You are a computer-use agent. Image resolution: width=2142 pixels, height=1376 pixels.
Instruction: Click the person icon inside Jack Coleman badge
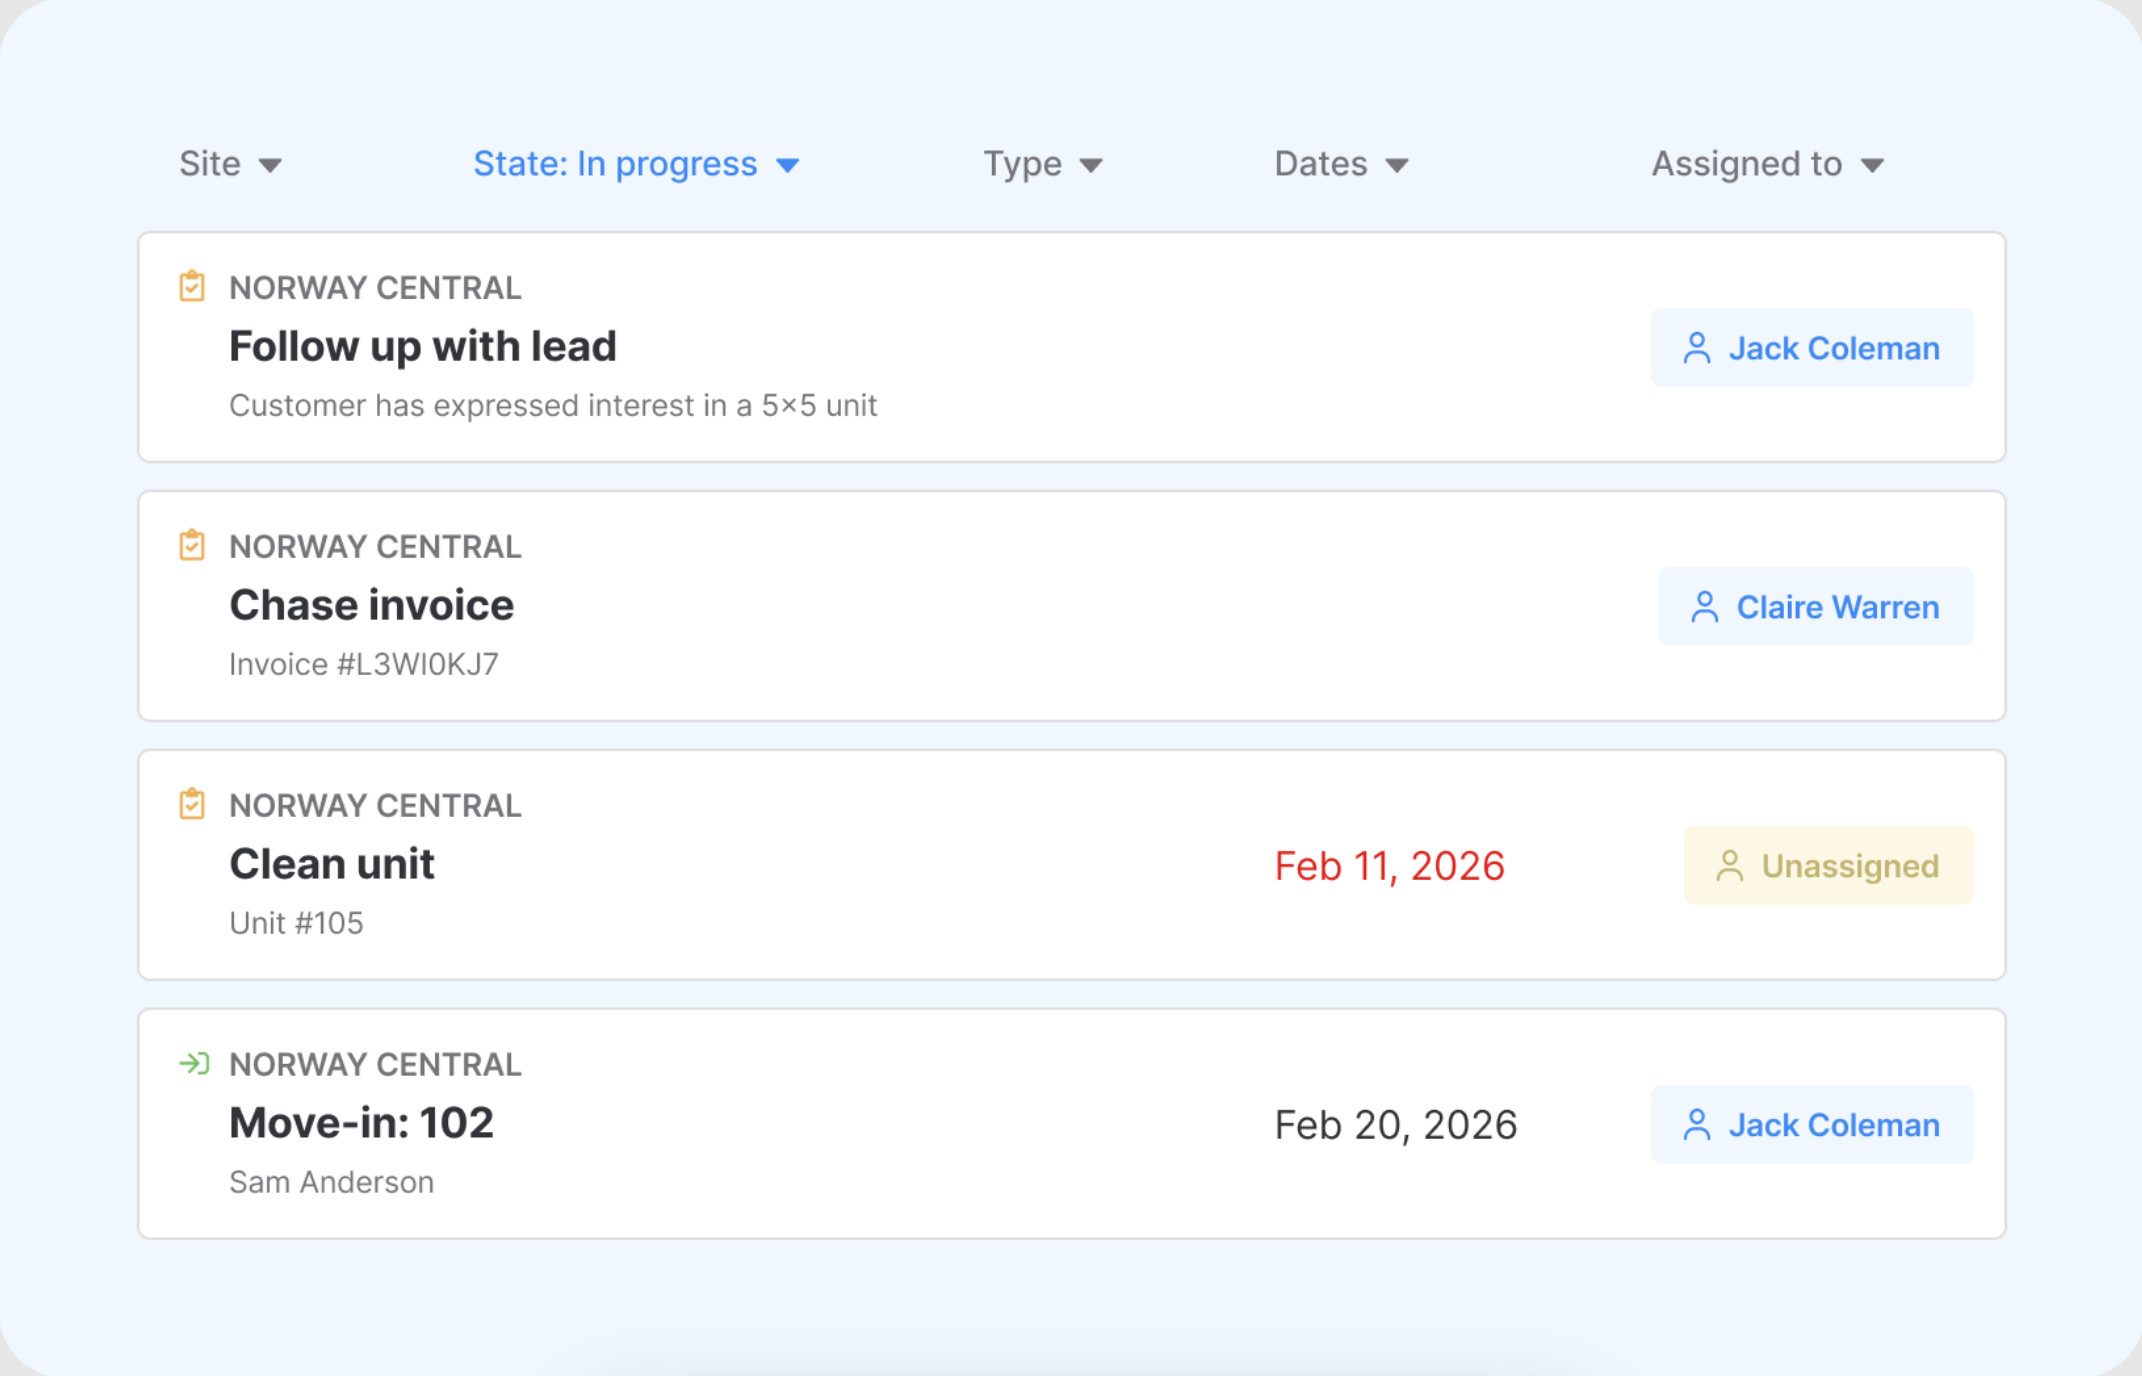point(1697,347)
